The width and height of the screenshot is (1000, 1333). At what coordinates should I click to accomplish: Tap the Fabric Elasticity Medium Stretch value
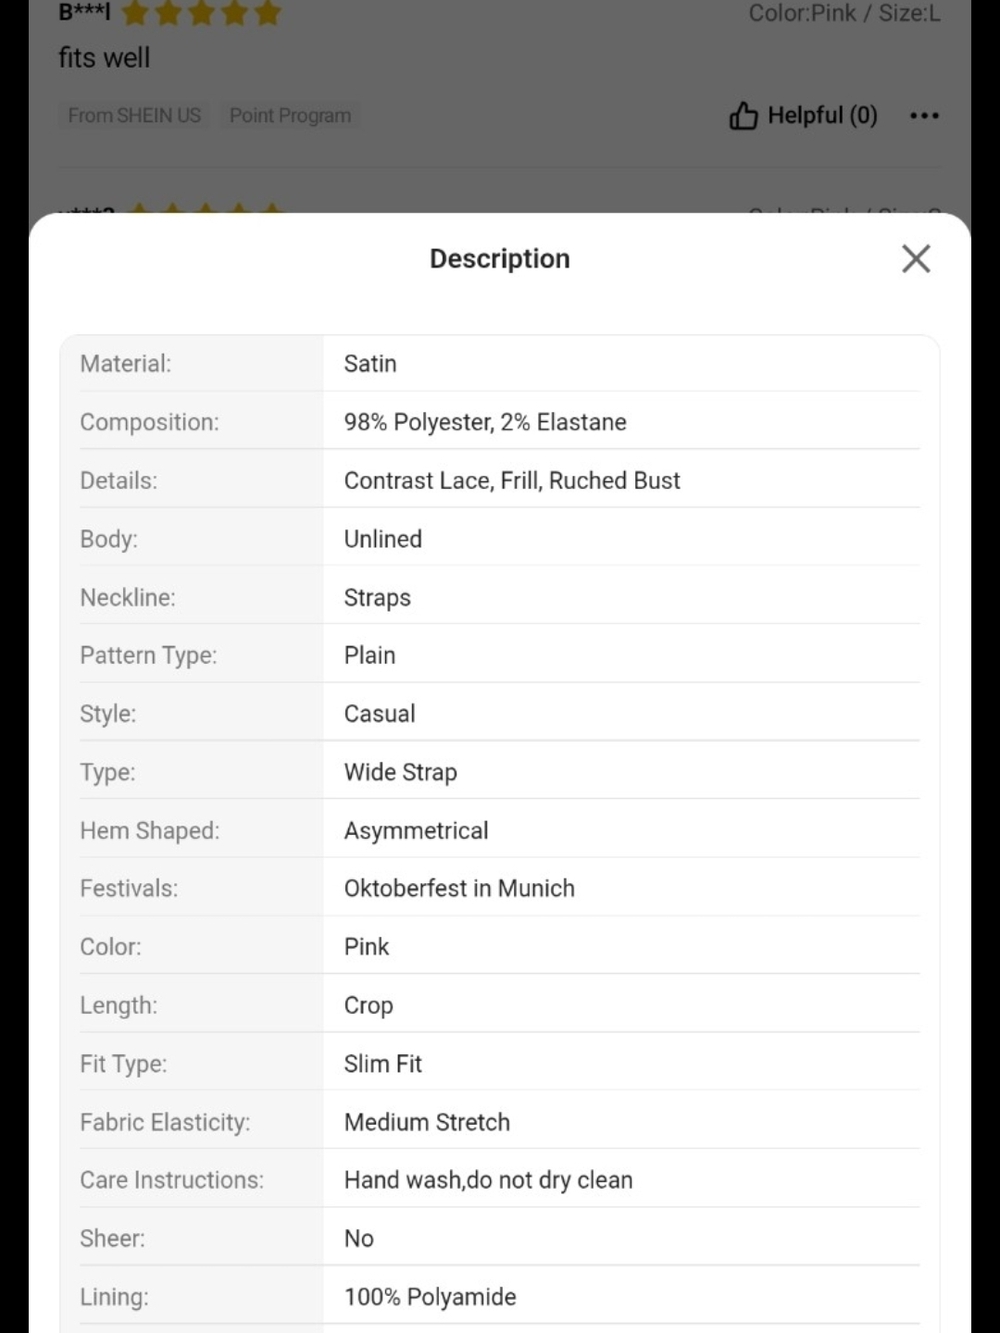pyautogui.click(x=427, y=1122)
